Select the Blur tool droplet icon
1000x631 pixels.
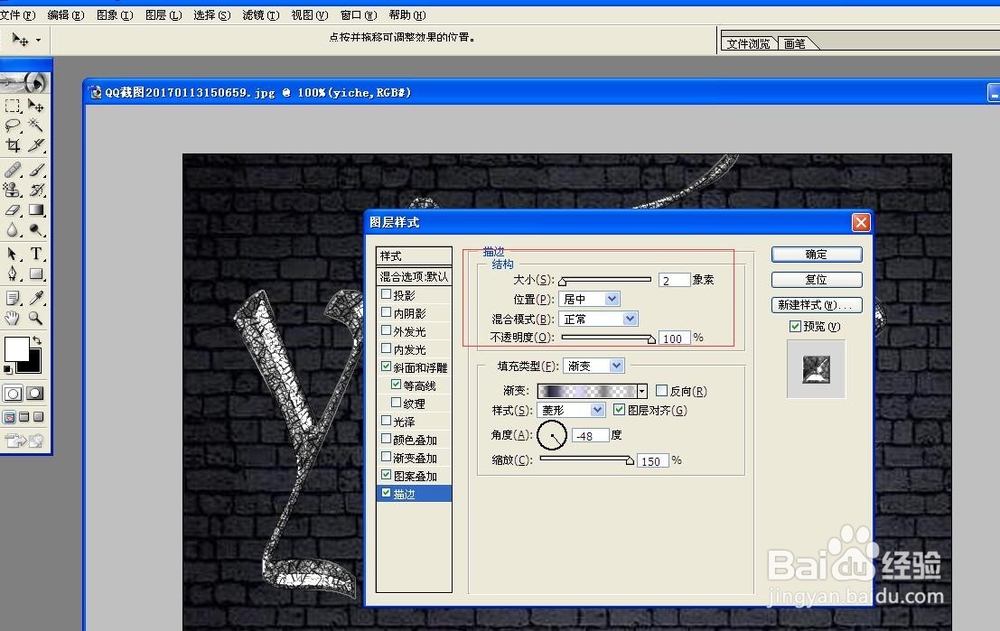click(x=13, y=230)
